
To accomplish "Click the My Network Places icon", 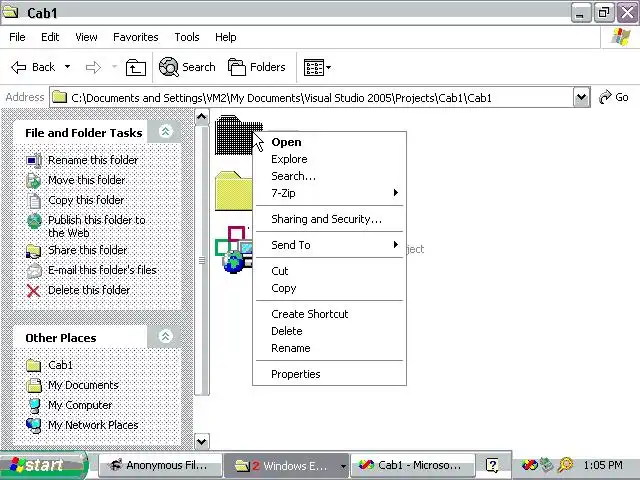I will pyautogui.click(x=33, y=426).
